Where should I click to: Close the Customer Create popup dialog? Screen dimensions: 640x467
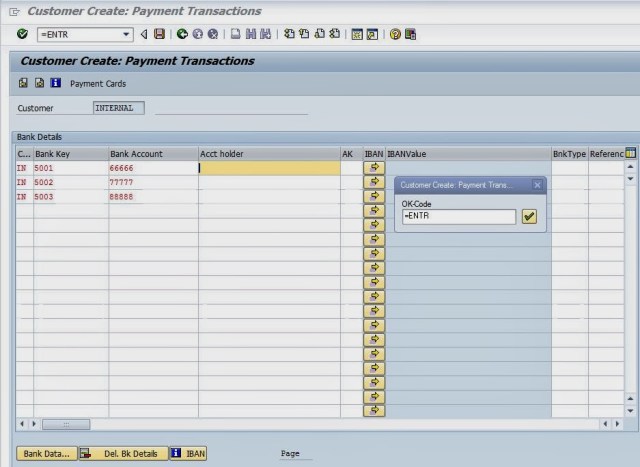pyautogui.click(x=538, y=185)
